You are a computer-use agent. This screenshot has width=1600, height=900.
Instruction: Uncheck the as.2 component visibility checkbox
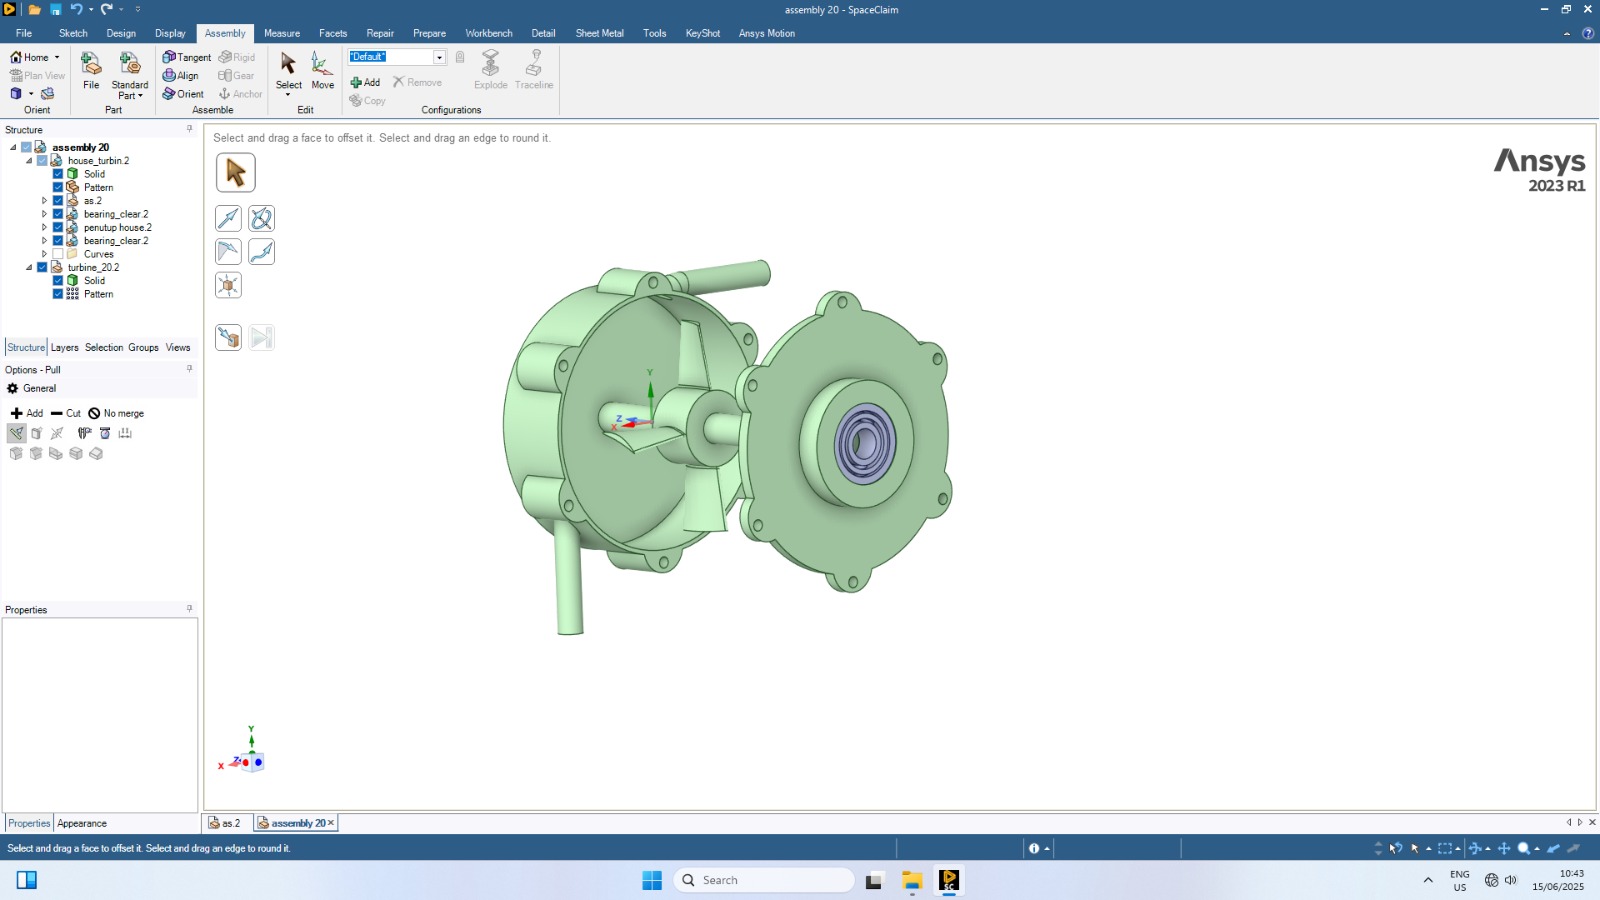[x=58, y=201]
